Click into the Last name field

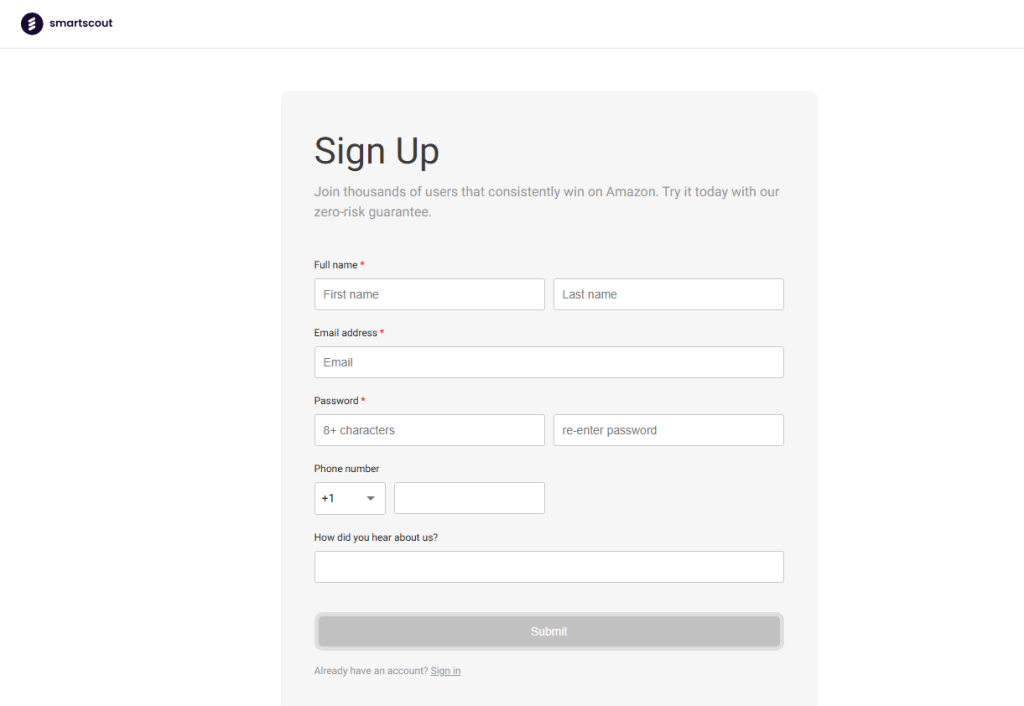668,294
